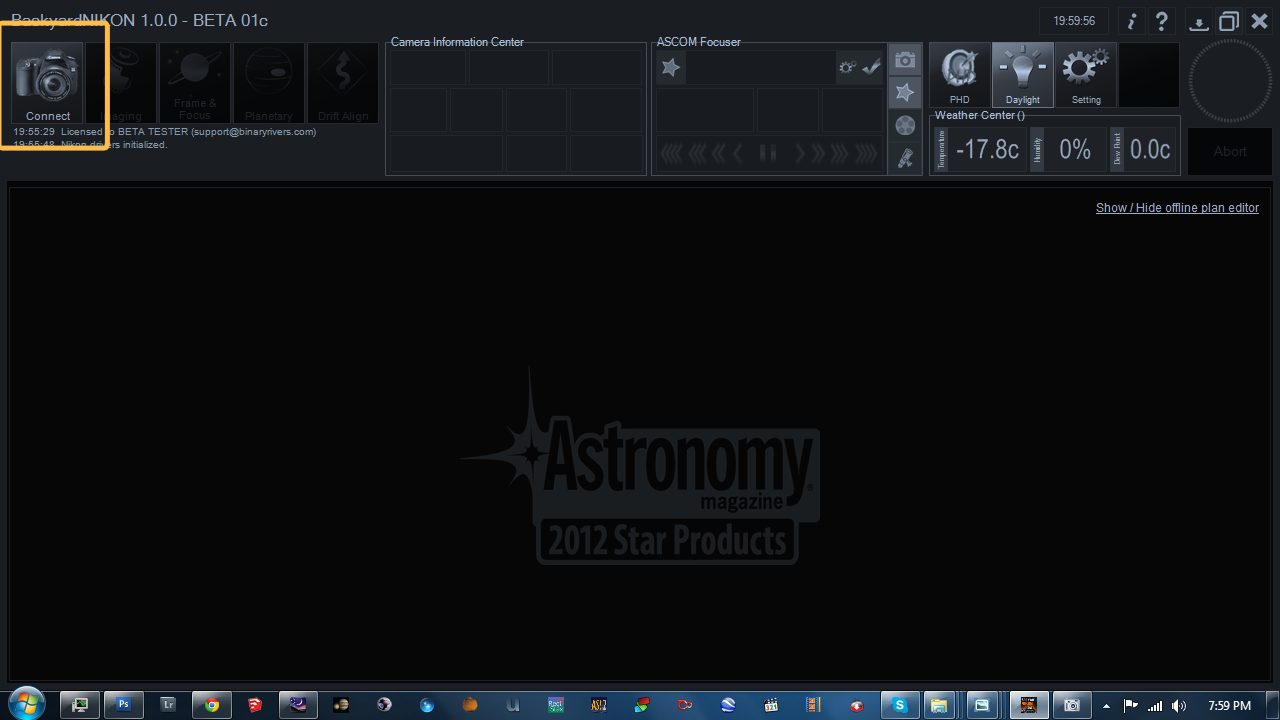Select the star tab icon in side strip
Screen dimensions: 1280x720
[x=905, y=93]
